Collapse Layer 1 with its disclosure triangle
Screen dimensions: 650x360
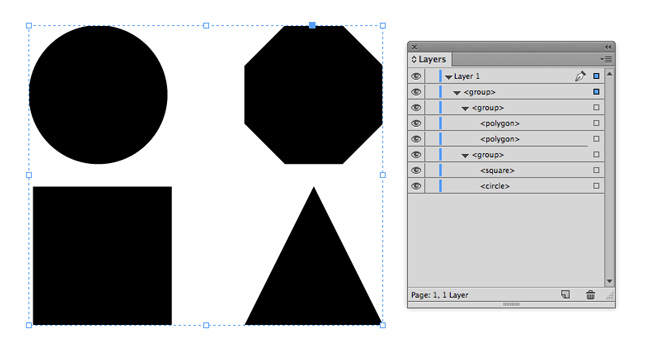pyautogui.click(x=448, y=77)
